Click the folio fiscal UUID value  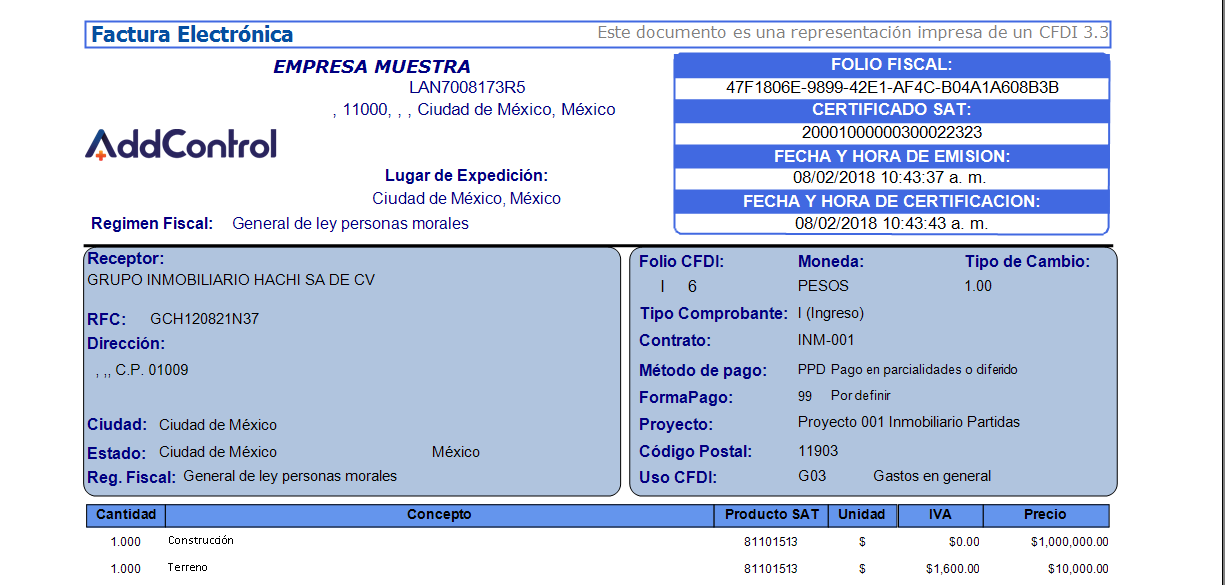click(x=892, y=87)
